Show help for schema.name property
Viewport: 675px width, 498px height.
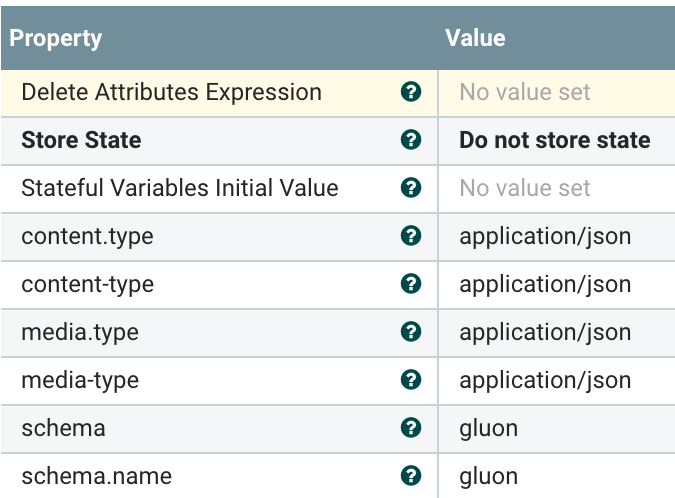[x=410, y=476]
